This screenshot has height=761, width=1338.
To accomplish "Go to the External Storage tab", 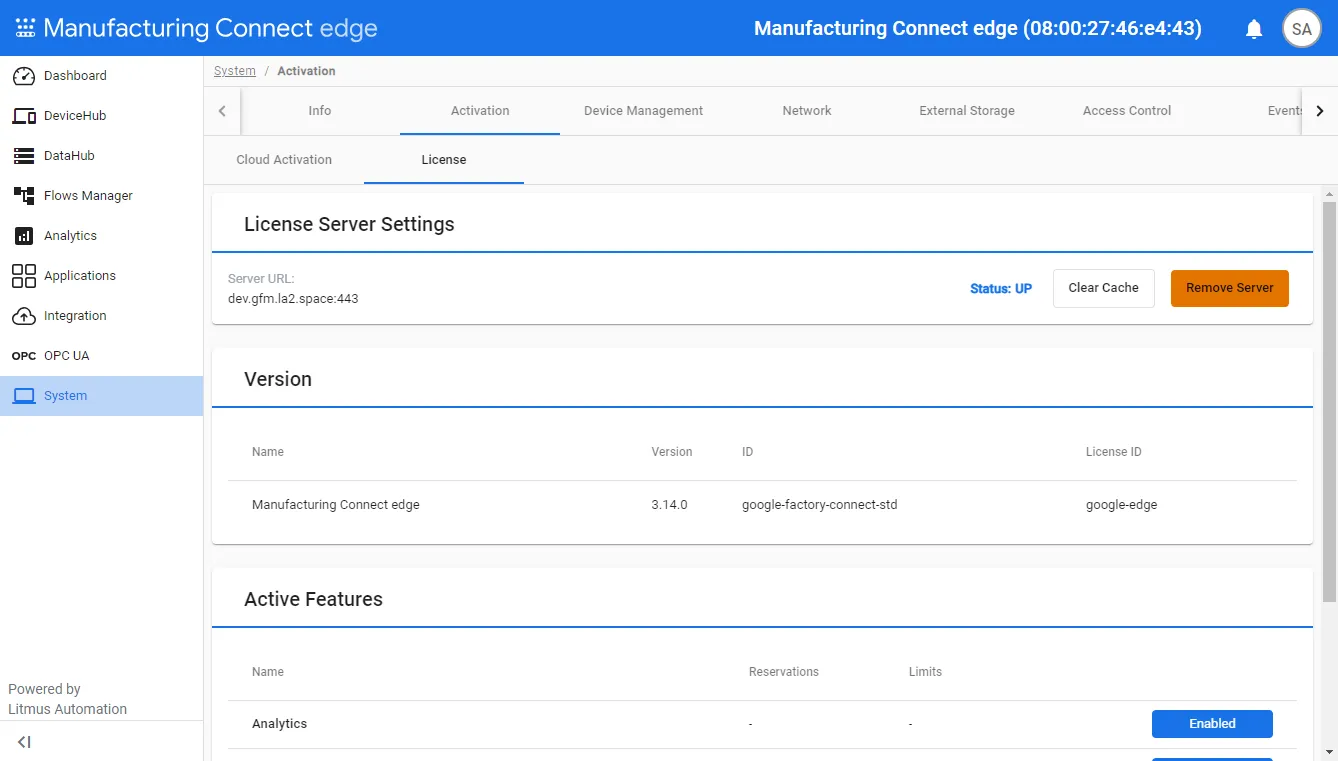I will pos(967,111).
